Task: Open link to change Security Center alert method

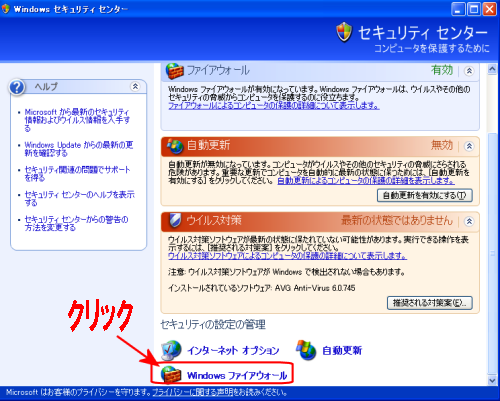Action: [x=76, y=224]
